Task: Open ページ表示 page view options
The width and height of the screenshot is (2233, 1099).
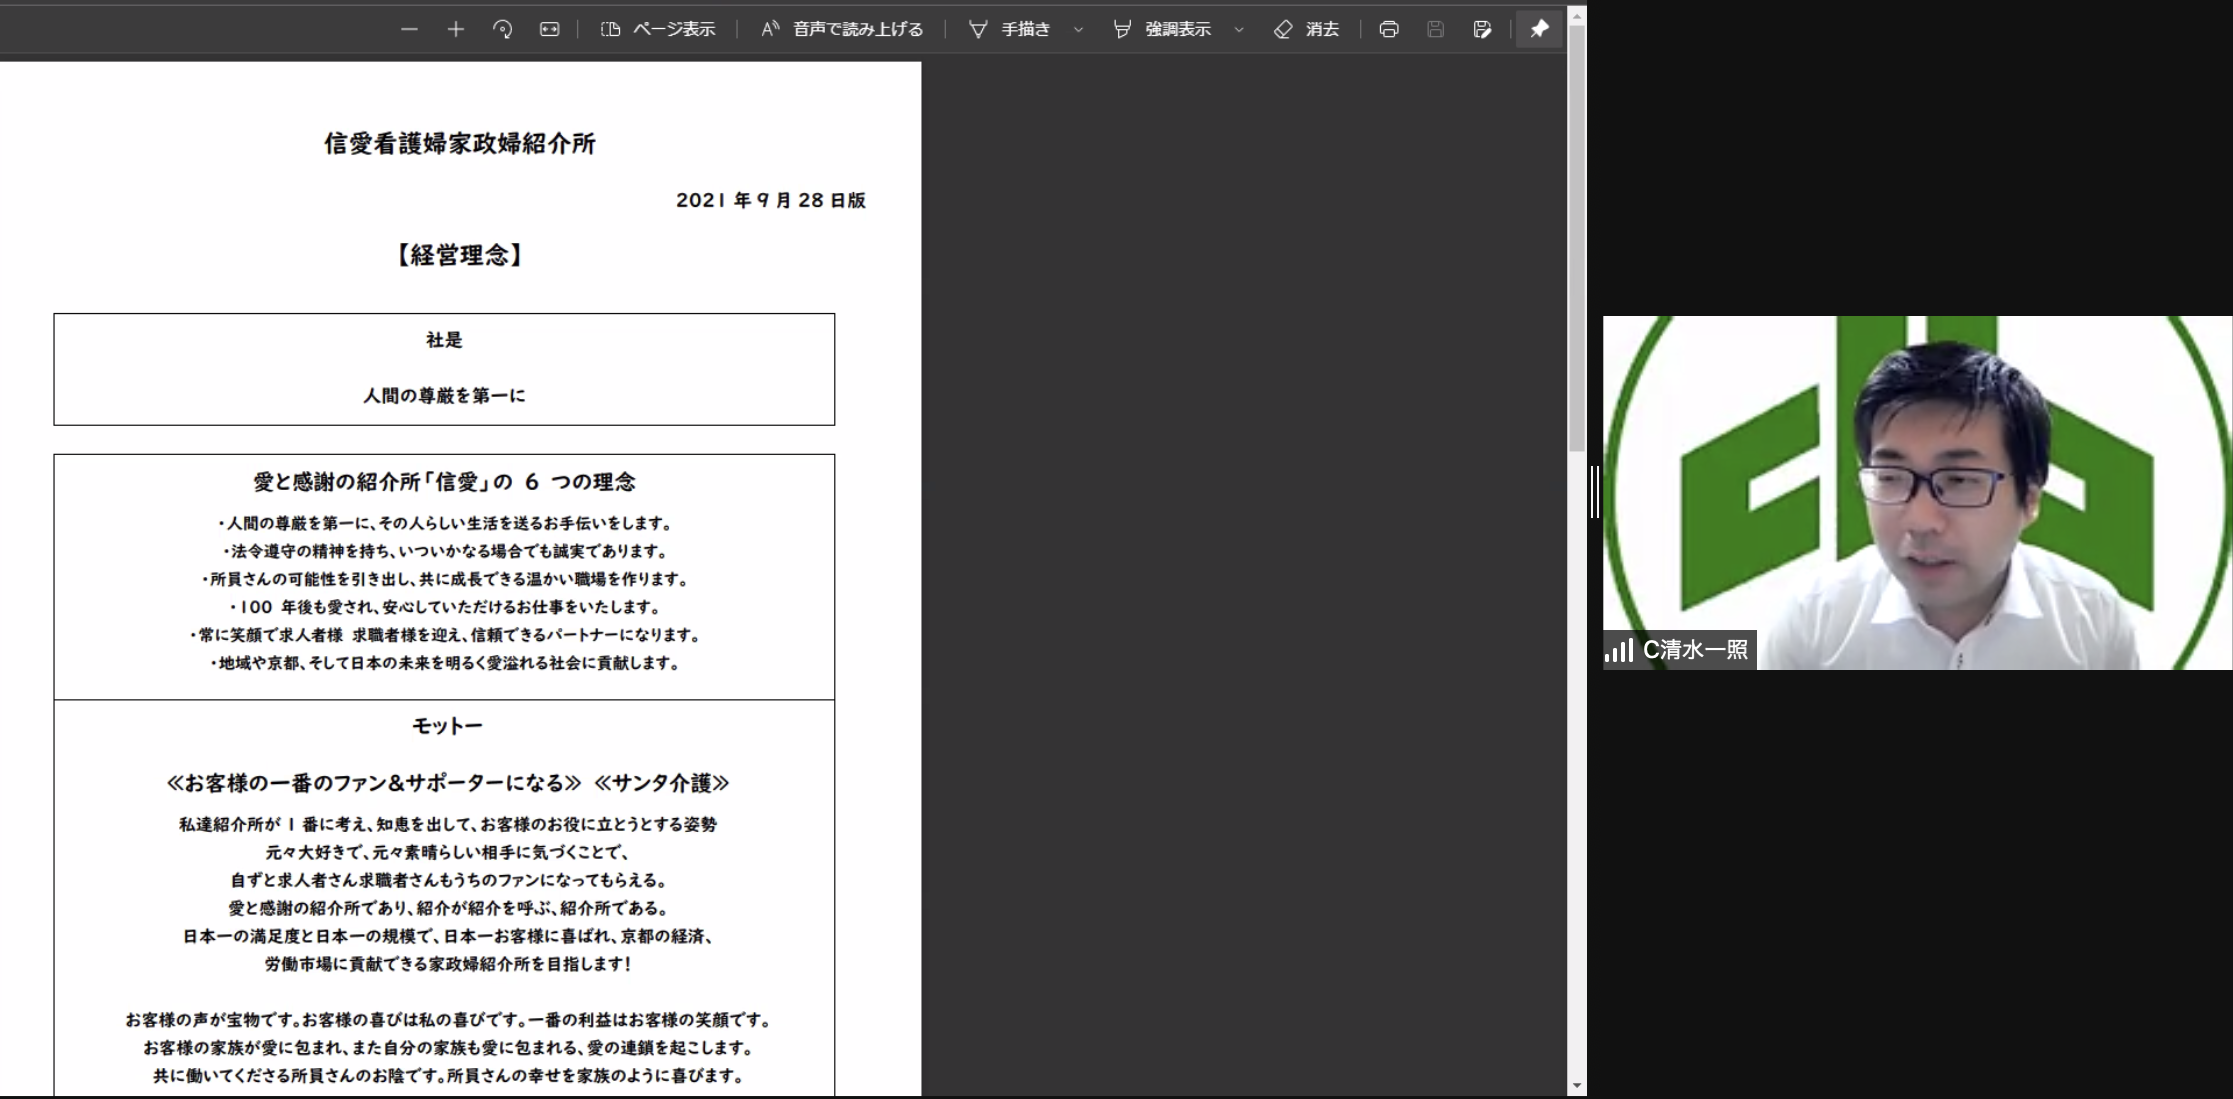Action: point(658,29)
